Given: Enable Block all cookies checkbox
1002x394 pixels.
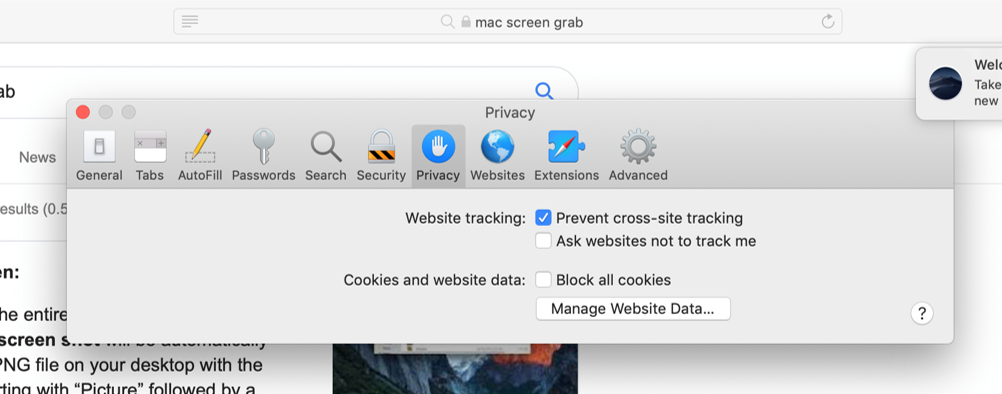Looking at the screenshot, I should coord(543,280).
